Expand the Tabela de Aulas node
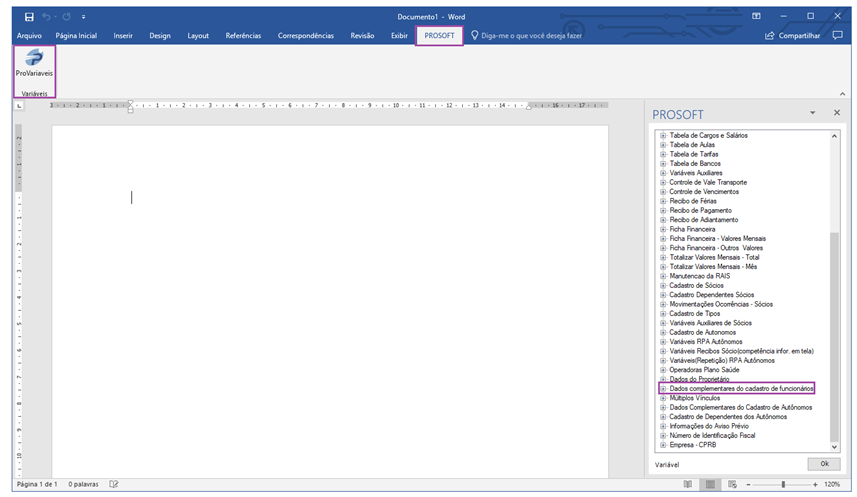 pyautogui.click(x=663, y=145)
